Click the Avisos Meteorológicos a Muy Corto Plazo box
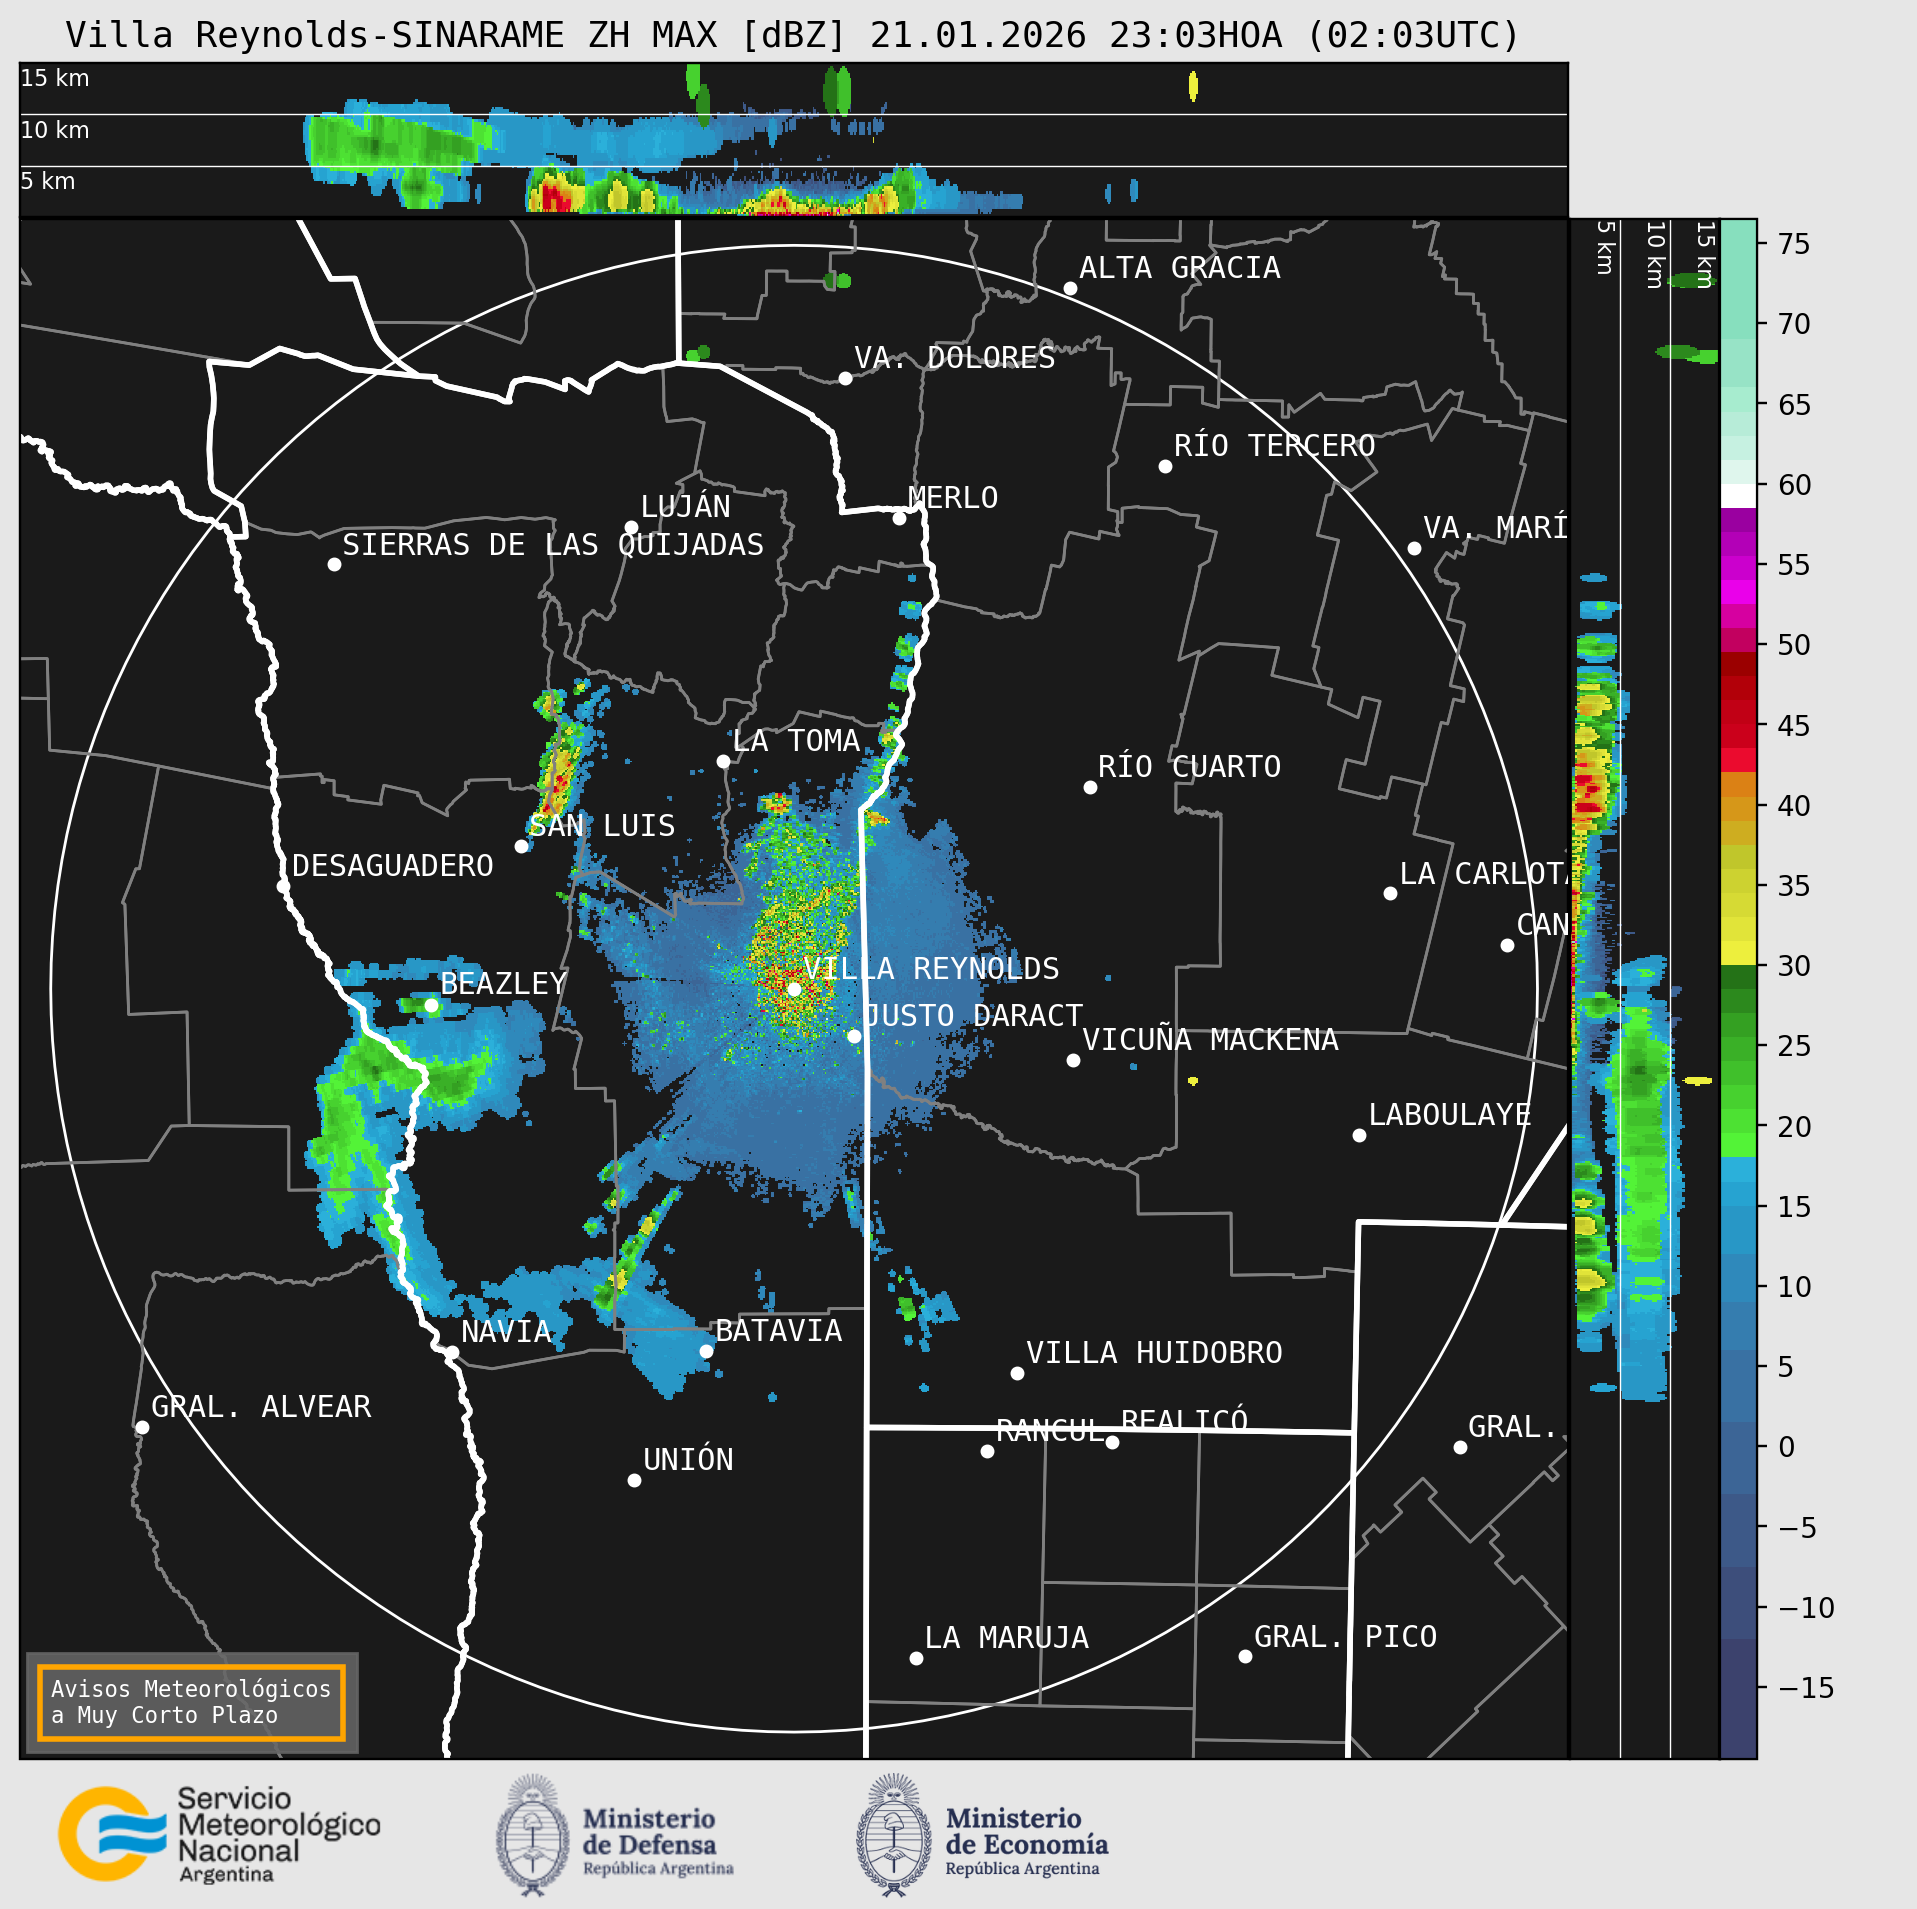This screenshot has height=1909, width=1917. 191,1702
